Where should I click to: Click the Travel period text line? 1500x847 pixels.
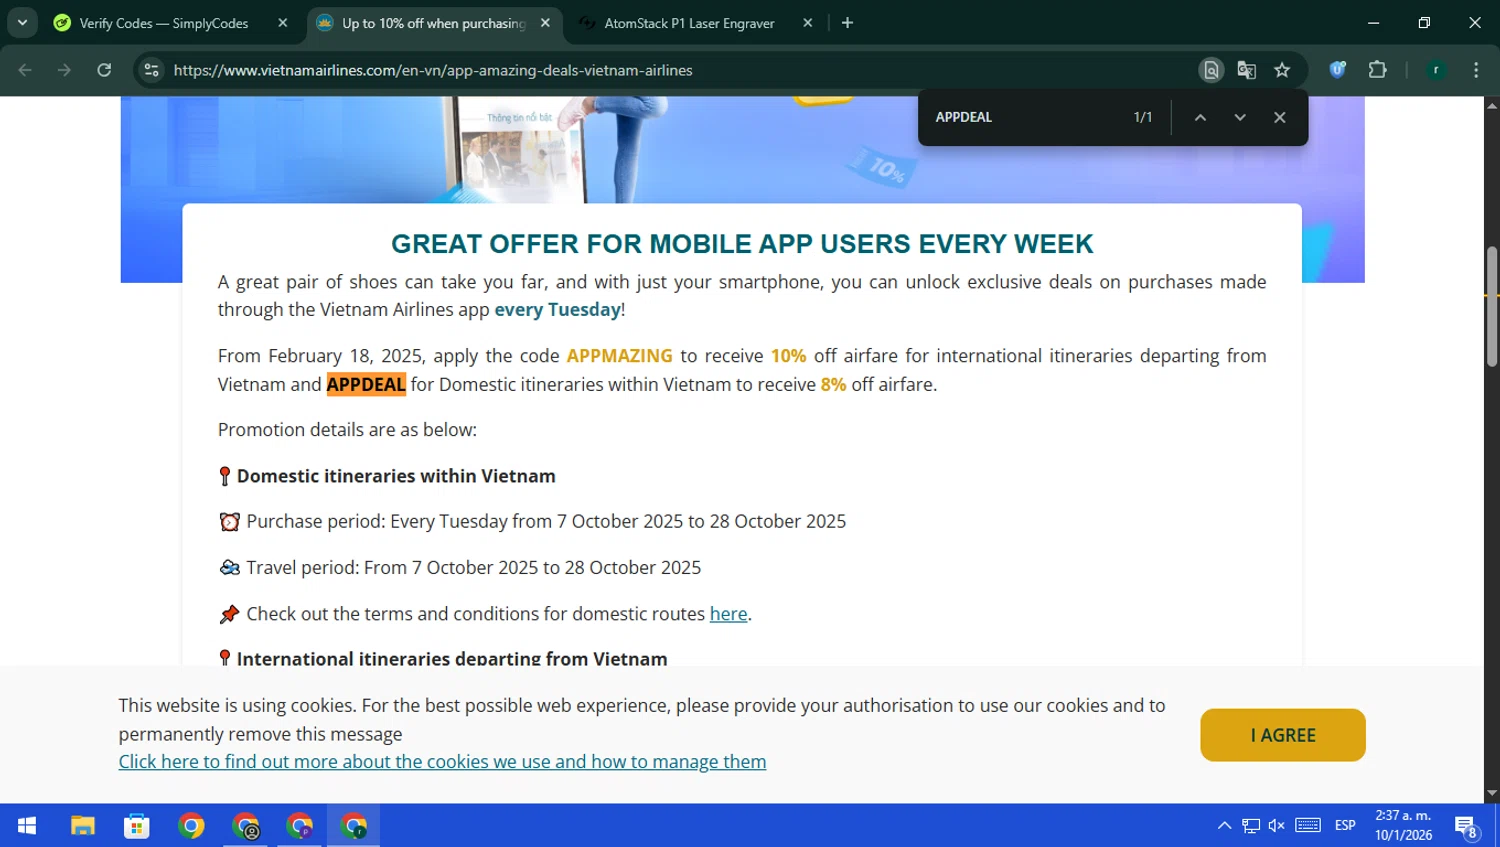click(x=473, y=568)
